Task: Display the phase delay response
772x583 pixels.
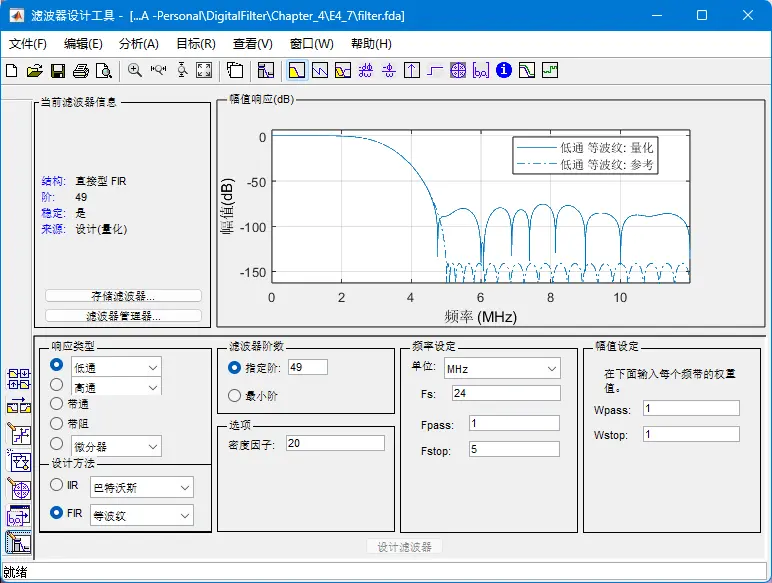Action: tap(389, 70)
